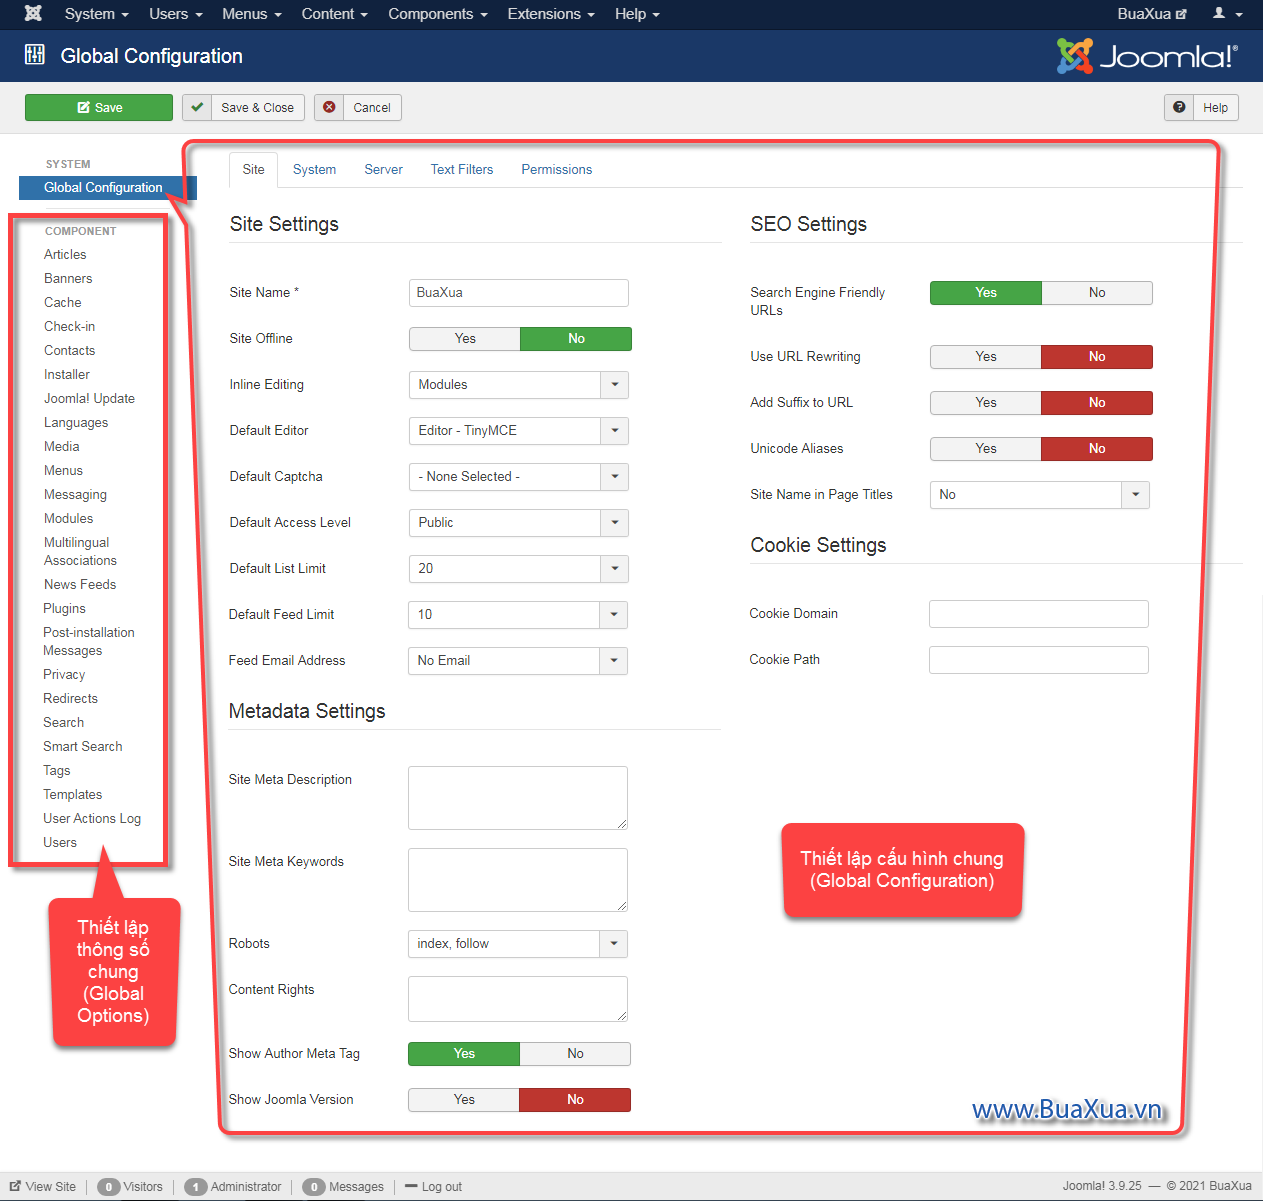Open the System menu in top bar

point(96,14)
